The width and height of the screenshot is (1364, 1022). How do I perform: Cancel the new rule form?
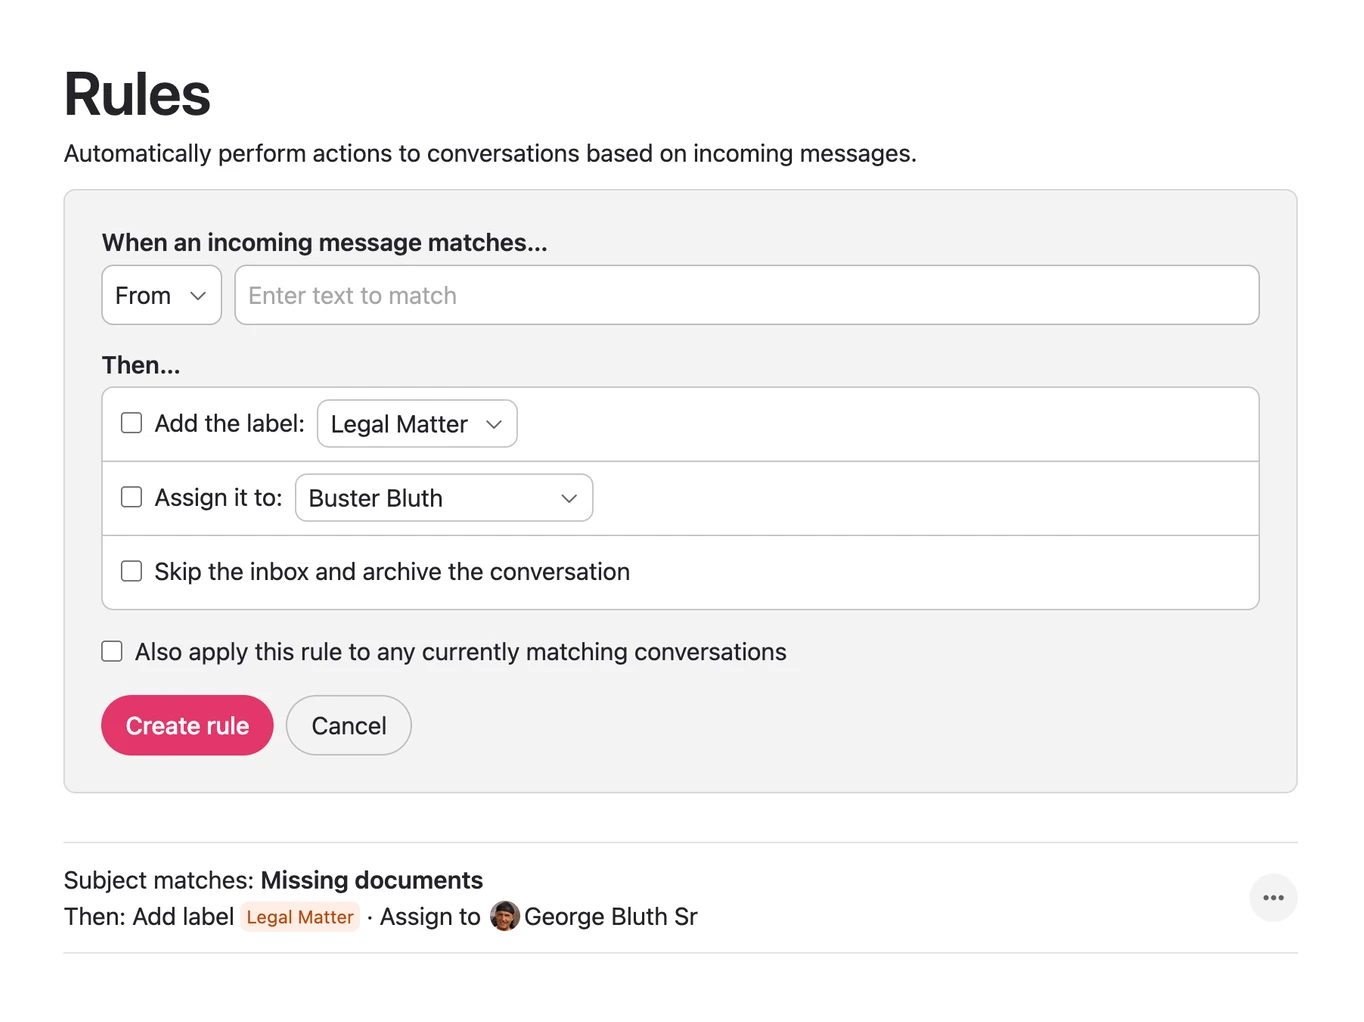coord(349,725)
